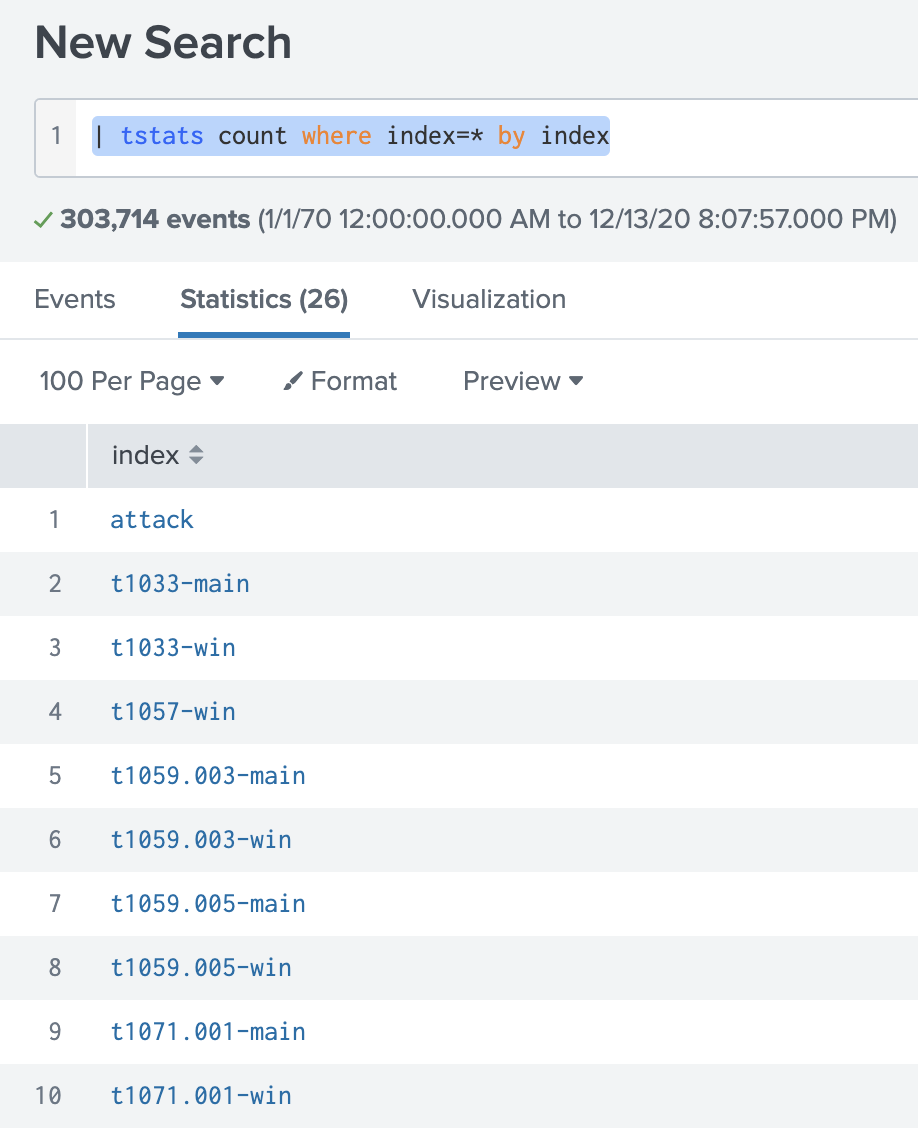This screenshot has width=918, height=1140.
Task: Click the green job completed checkmark
Action: click(43, 220)
